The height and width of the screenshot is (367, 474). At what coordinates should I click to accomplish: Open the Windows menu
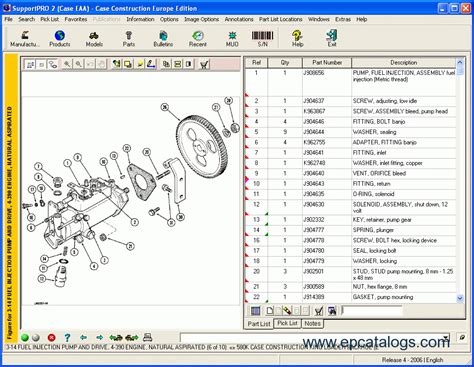(x=319, y=19)
